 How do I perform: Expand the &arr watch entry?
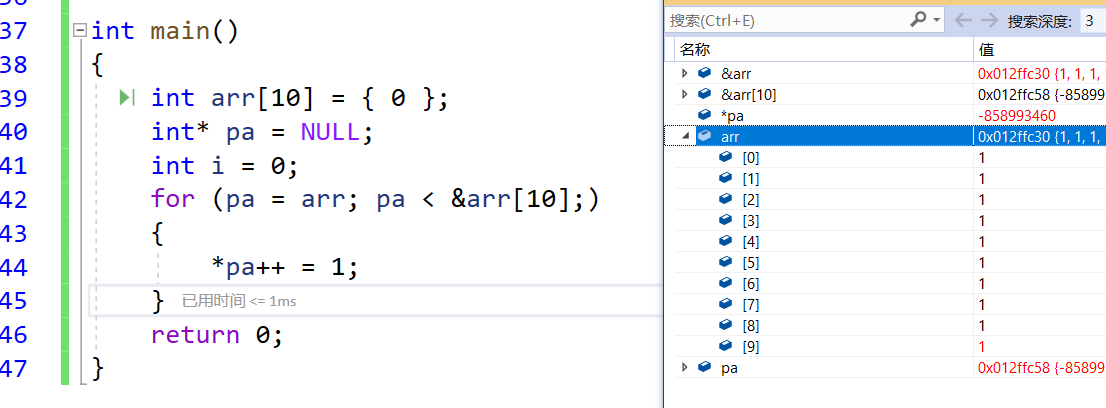click(683, 73)
